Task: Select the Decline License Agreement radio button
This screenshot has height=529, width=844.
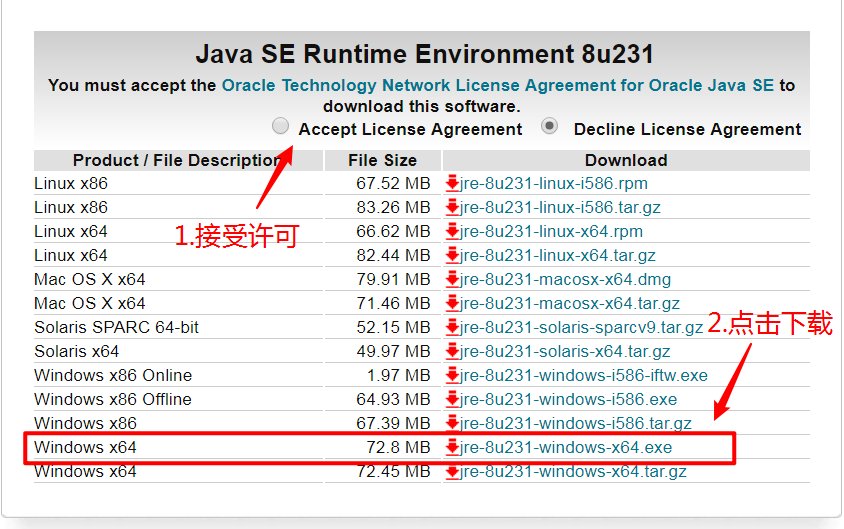Action: (549, 127)
